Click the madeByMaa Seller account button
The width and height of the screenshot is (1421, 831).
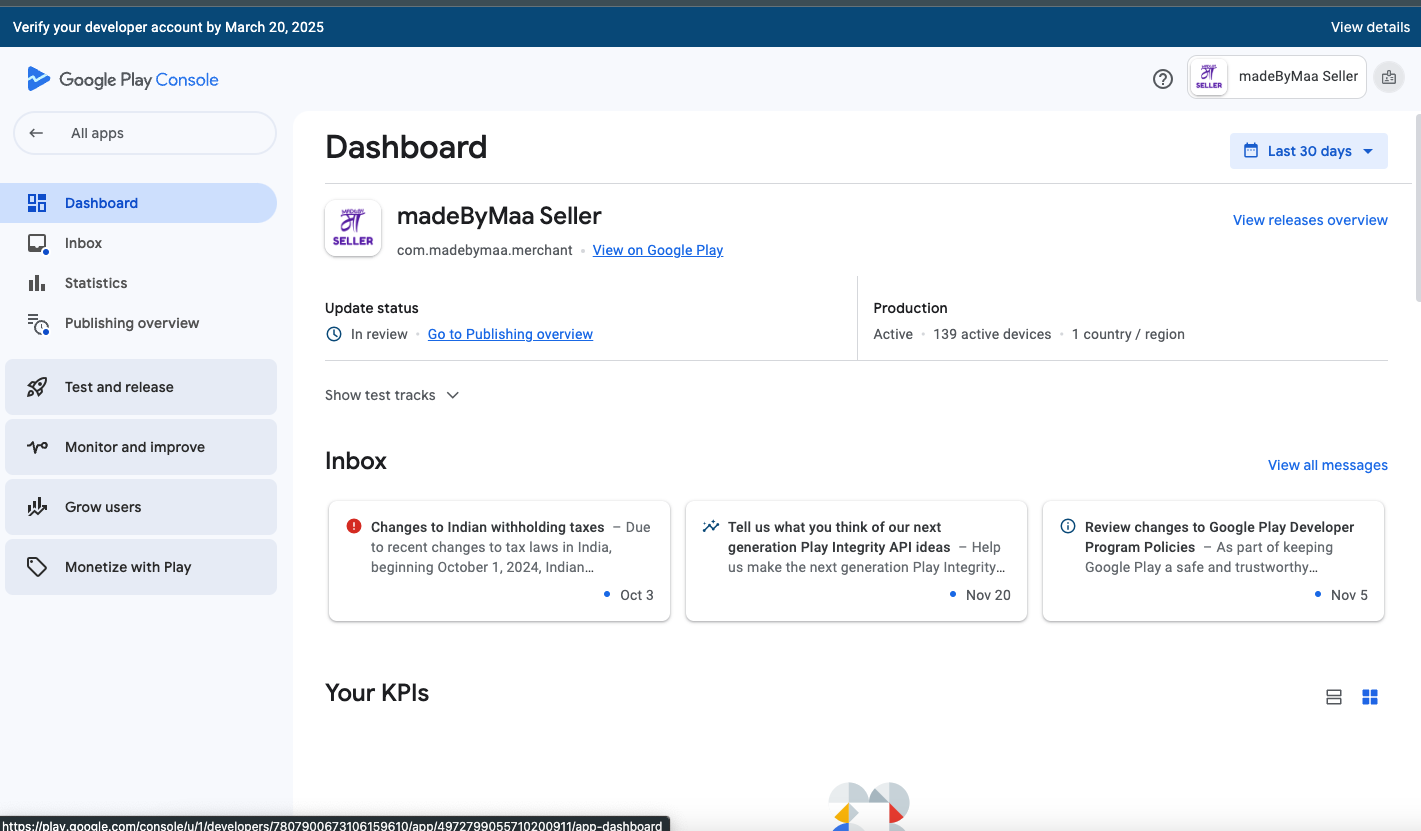[1277, 77]
